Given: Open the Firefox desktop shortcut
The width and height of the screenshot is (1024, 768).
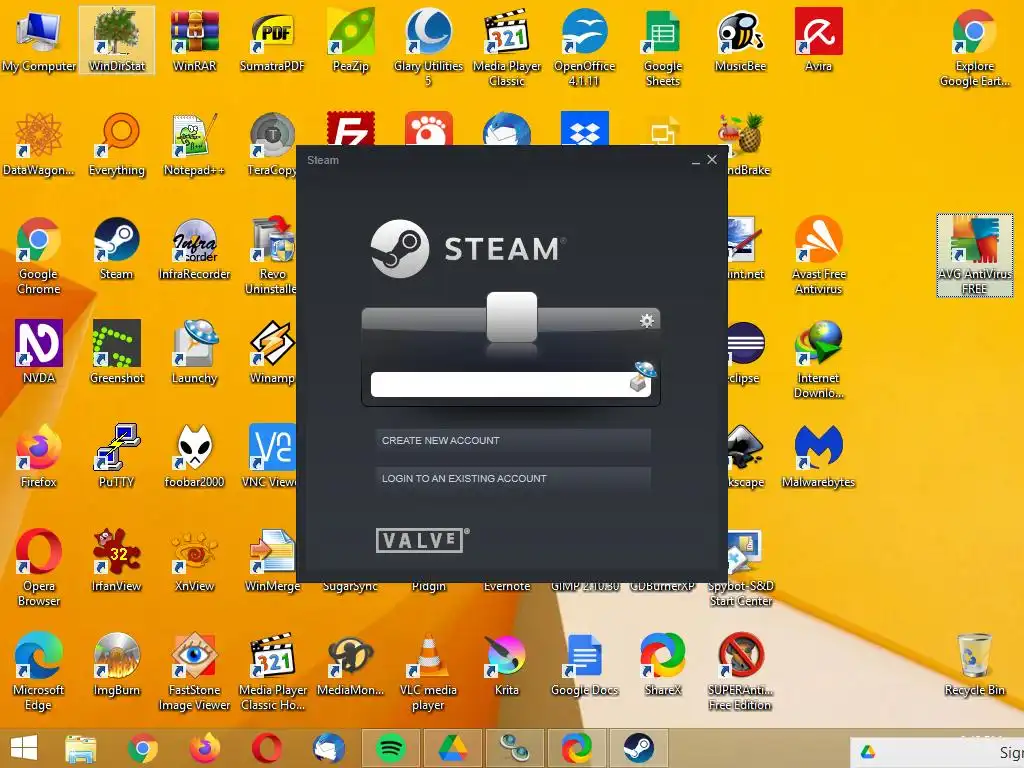Looking at the screenshot, I should (x=39, y=456).
